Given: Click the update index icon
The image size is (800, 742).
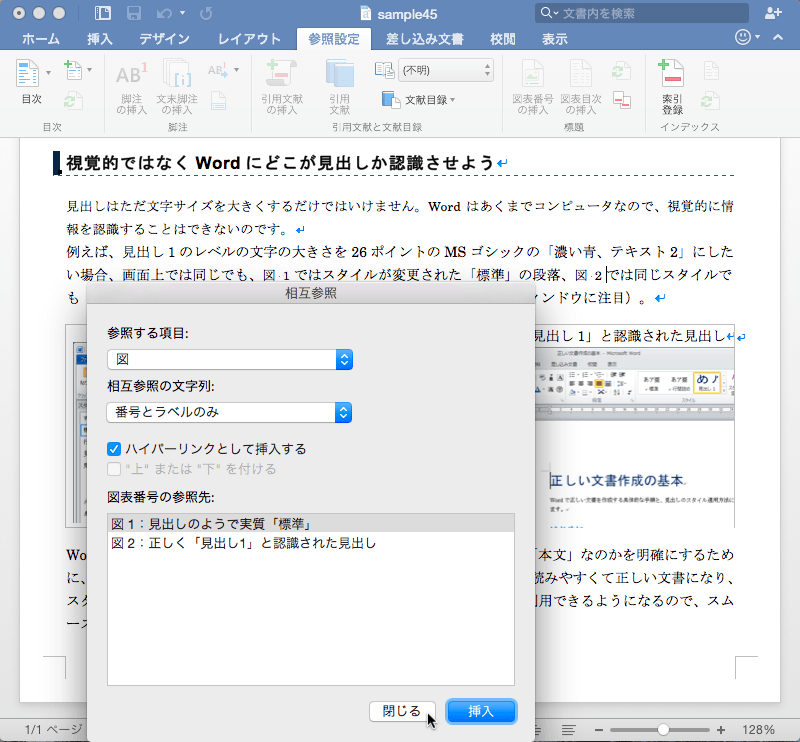Looking at the screenshot, I should (710, 101).
